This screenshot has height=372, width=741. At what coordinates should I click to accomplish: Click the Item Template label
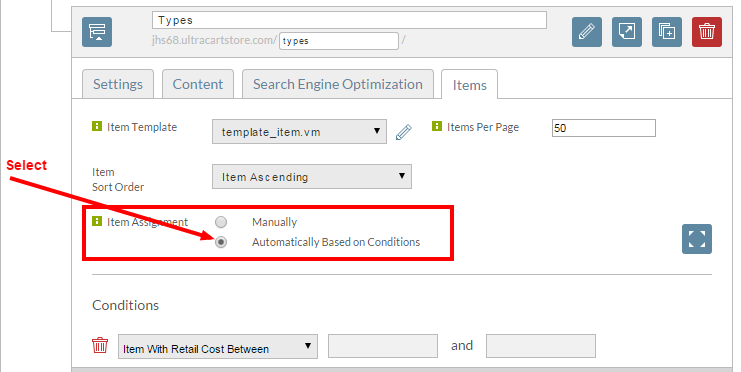[142, 127]
